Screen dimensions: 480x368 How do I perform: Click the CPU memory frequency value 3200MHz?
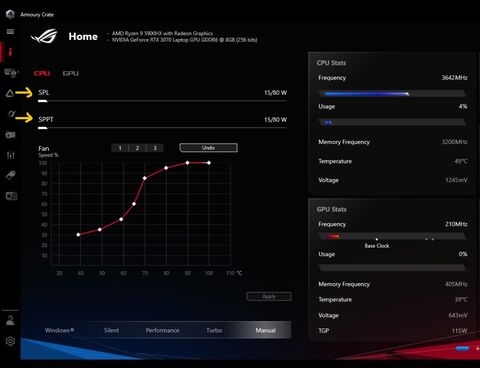(455, 142)
